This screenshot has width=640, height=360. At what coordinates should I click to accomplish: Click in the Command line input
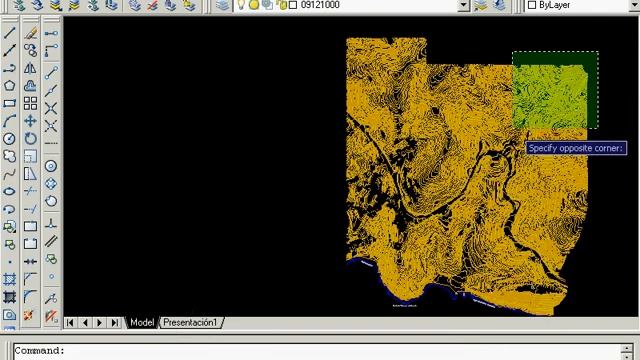316,351
